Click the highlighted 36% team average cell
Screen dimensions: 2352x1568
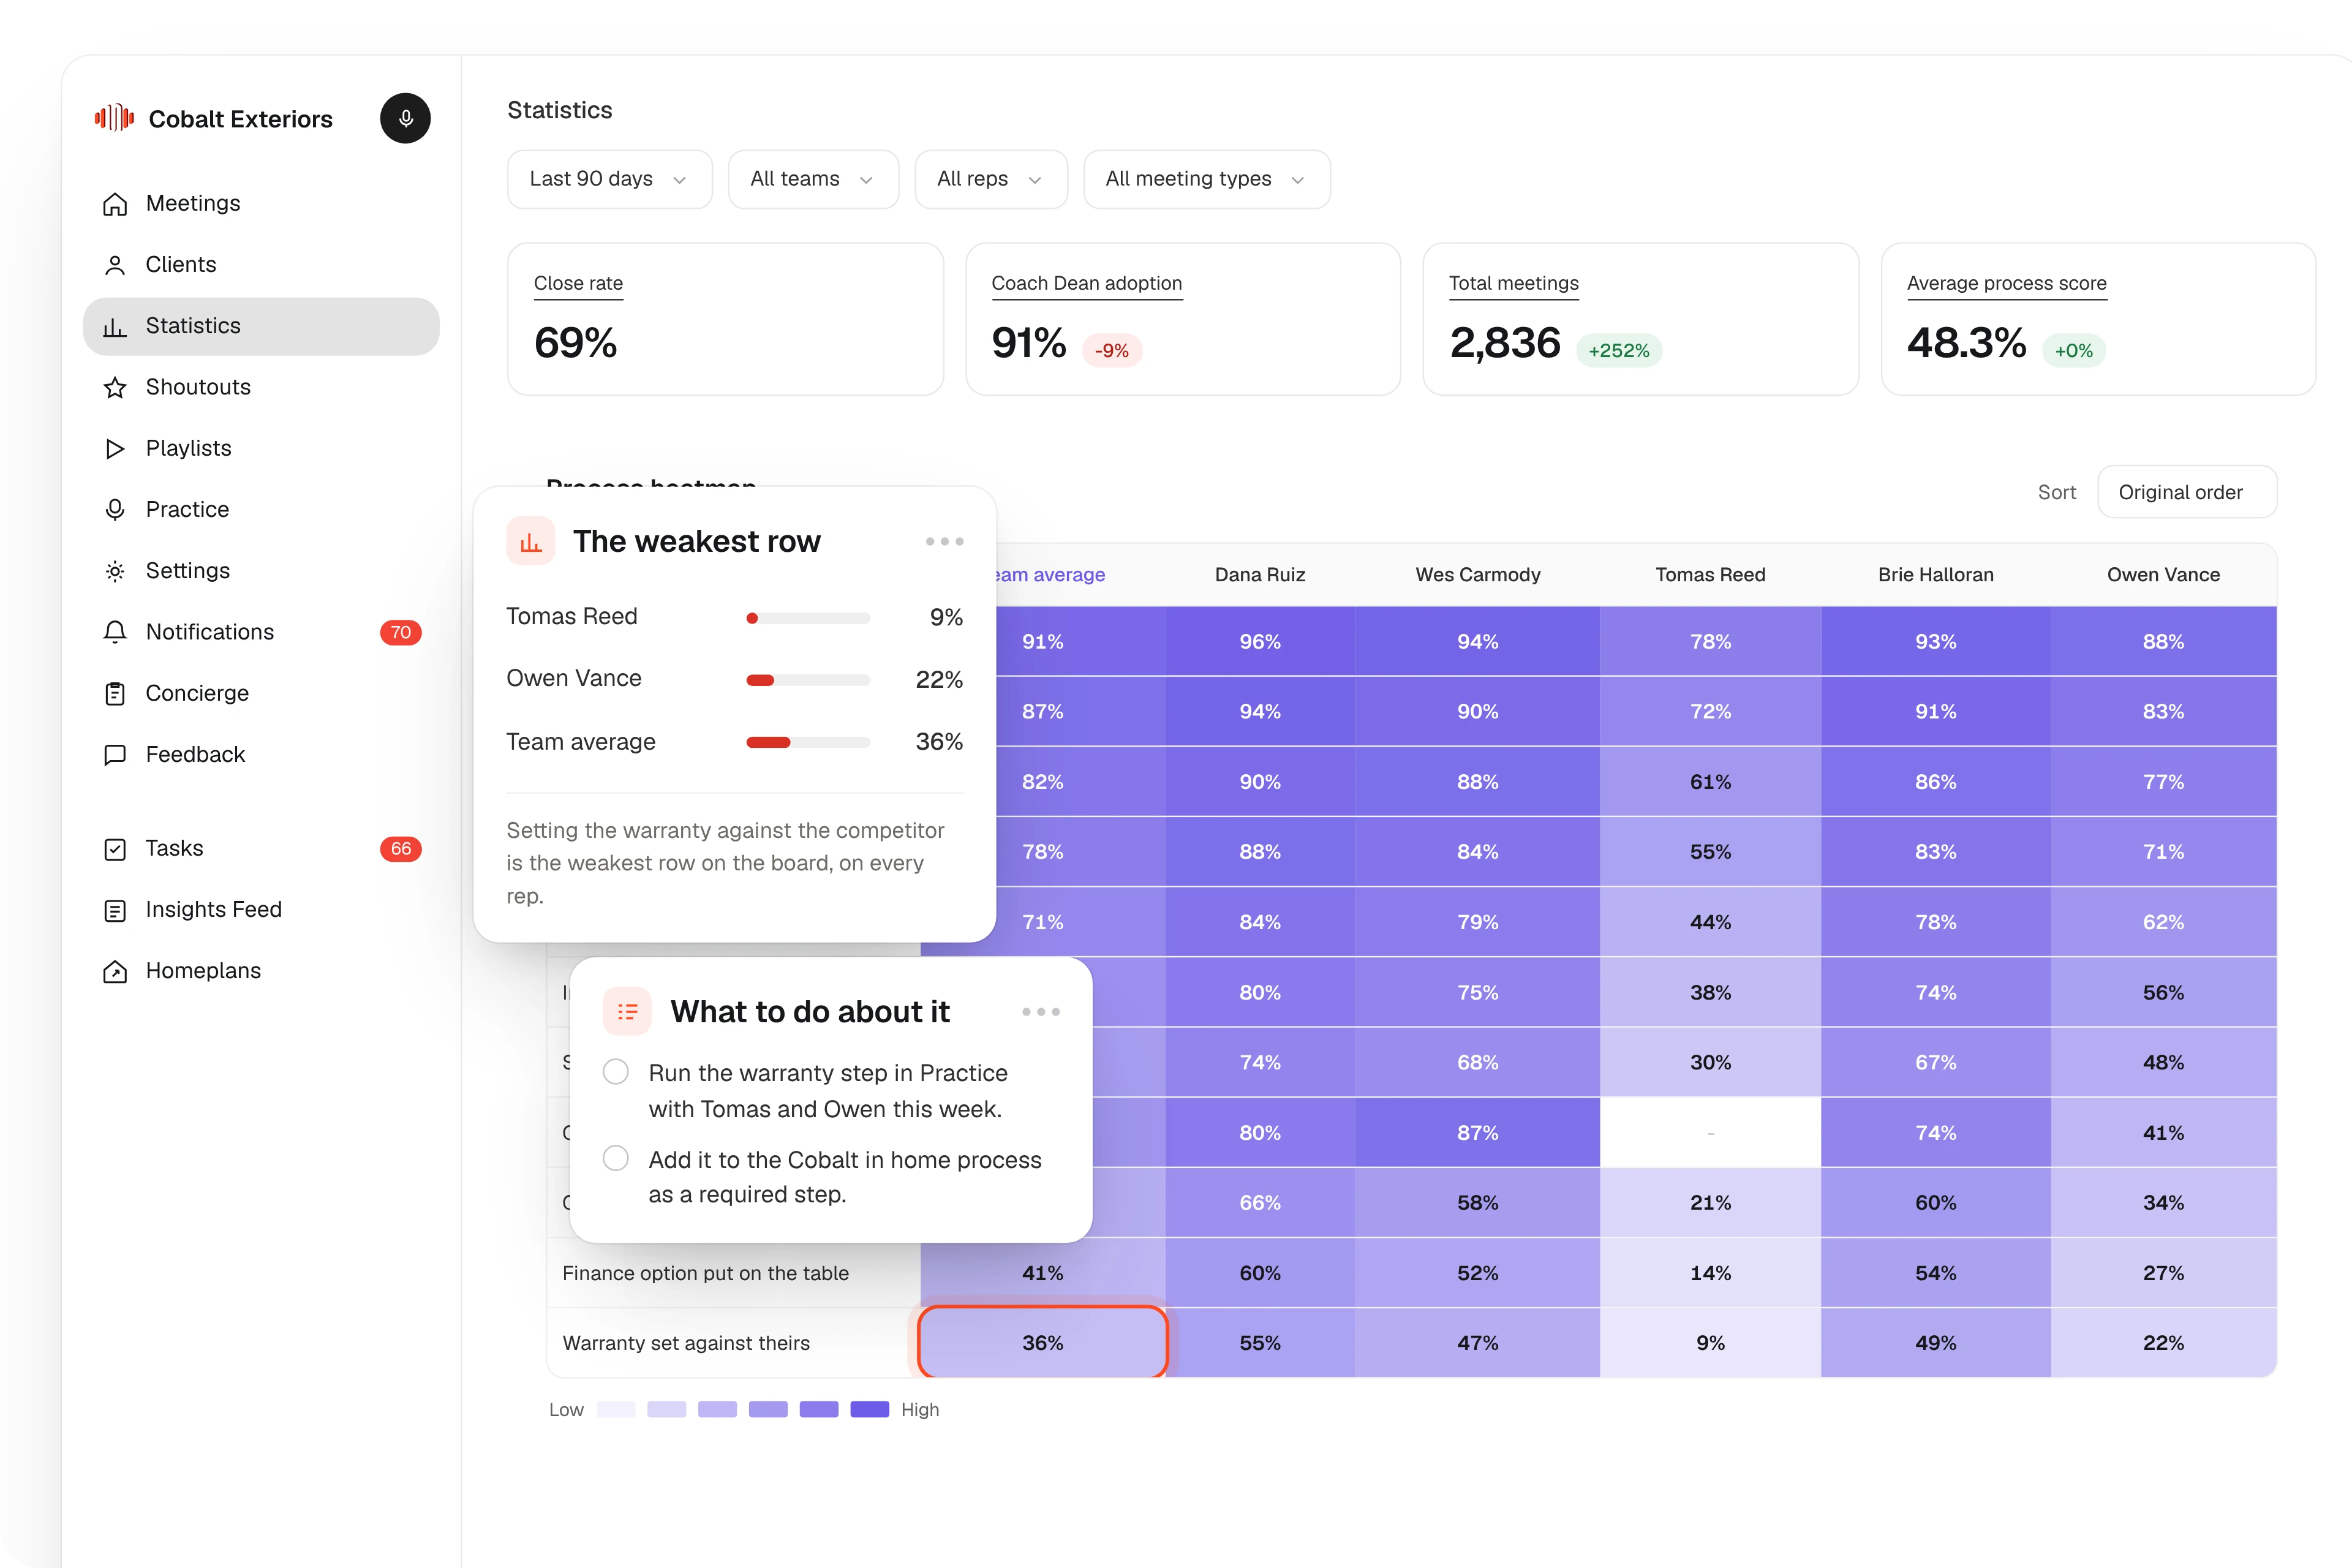click(x=1042, y=1343)
